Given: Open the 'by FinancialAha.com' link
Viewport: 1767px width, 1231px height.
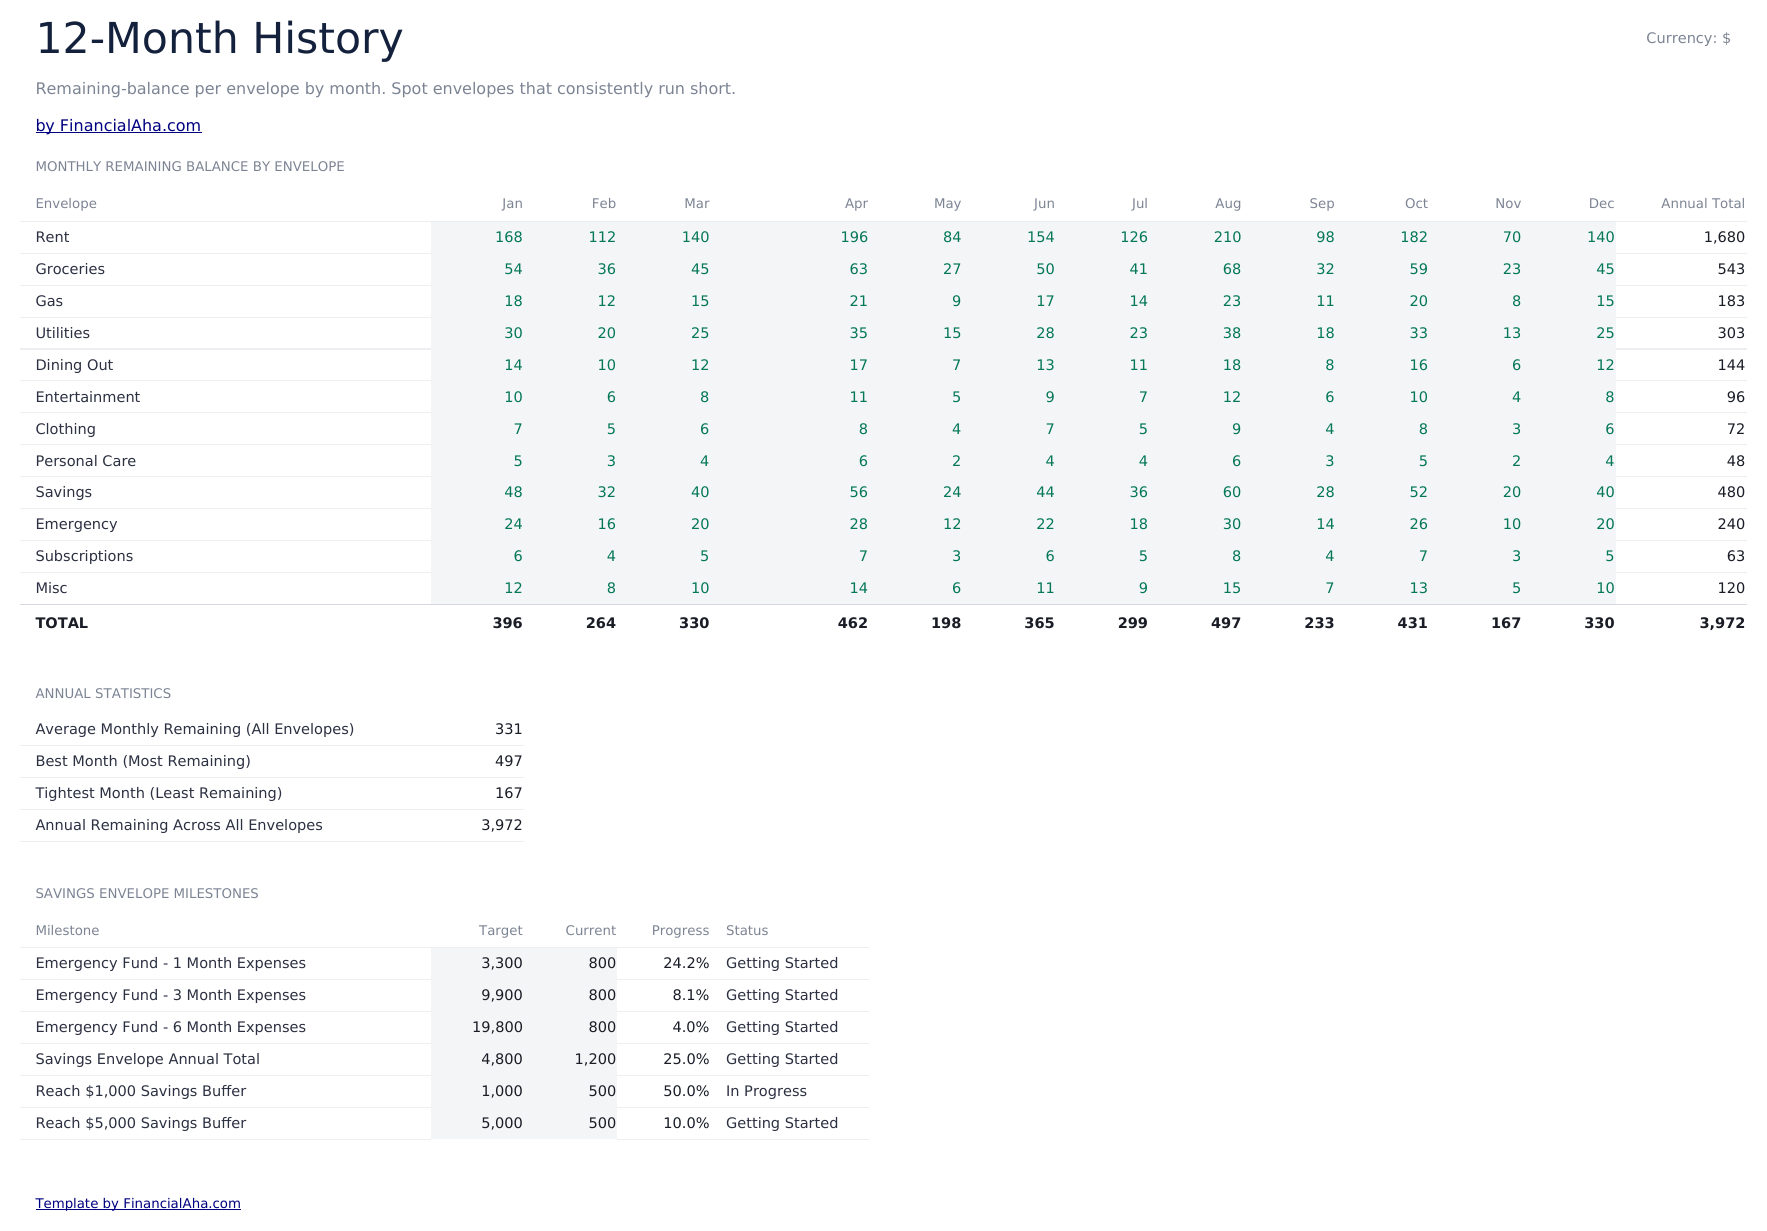Looking at the screenshot, I should [x=118, y=126].
